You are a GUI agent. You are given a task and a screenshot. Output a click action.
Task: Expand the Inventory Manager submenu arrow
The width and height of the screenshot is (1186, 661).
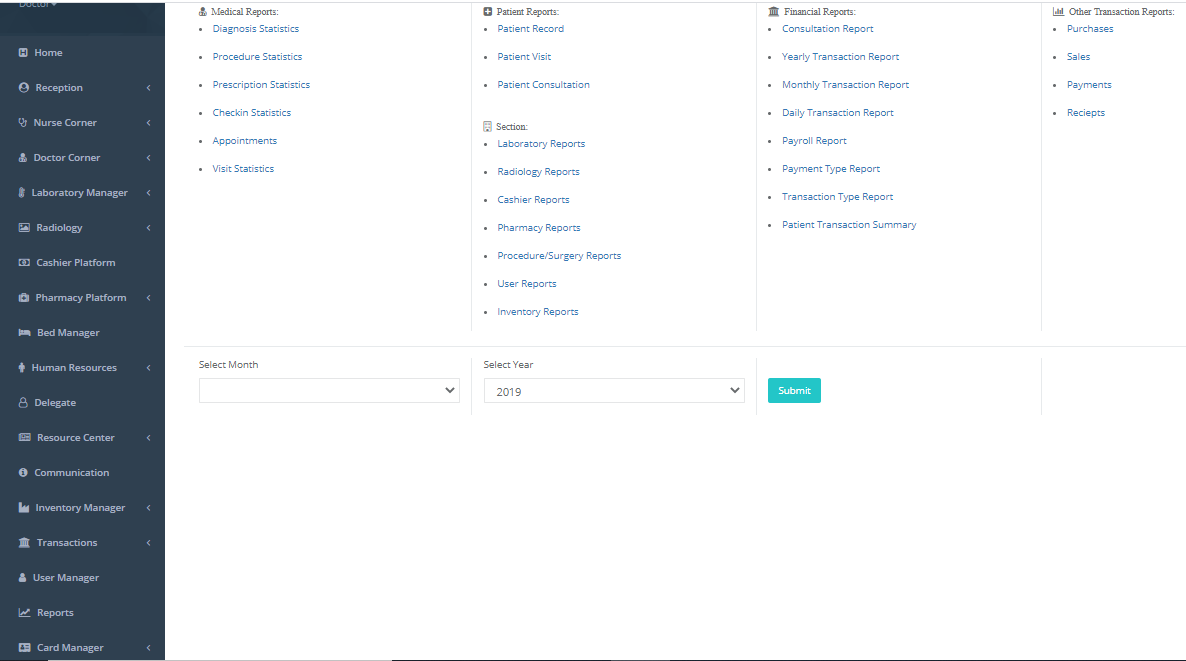click(x=148, y=508)
